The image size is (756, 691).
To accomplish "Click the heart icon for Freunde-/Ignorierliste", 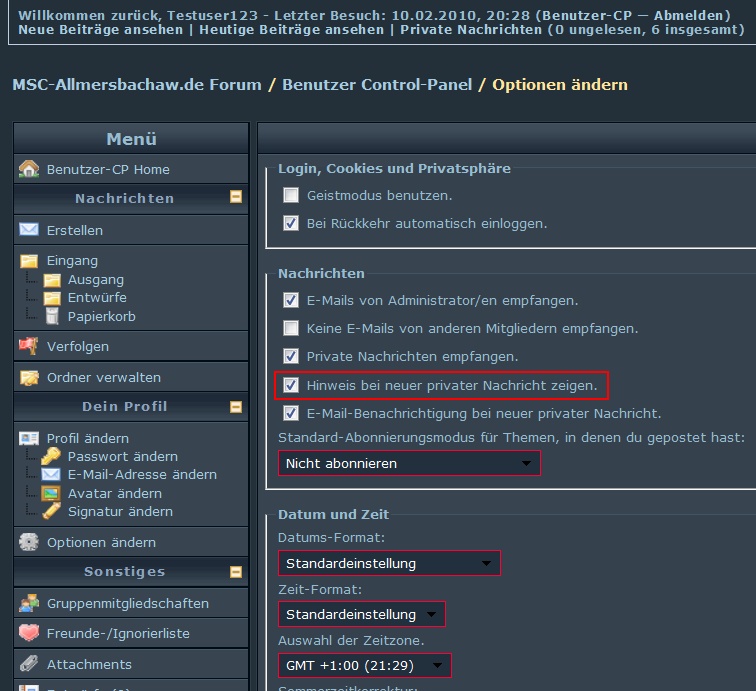I will [x=29, y=633].
